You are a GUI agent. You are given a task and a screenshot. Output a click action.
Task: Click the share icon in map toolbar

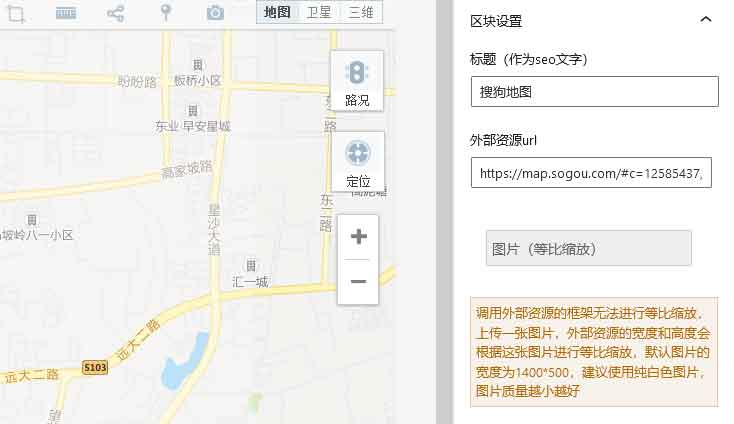point(116,13)
